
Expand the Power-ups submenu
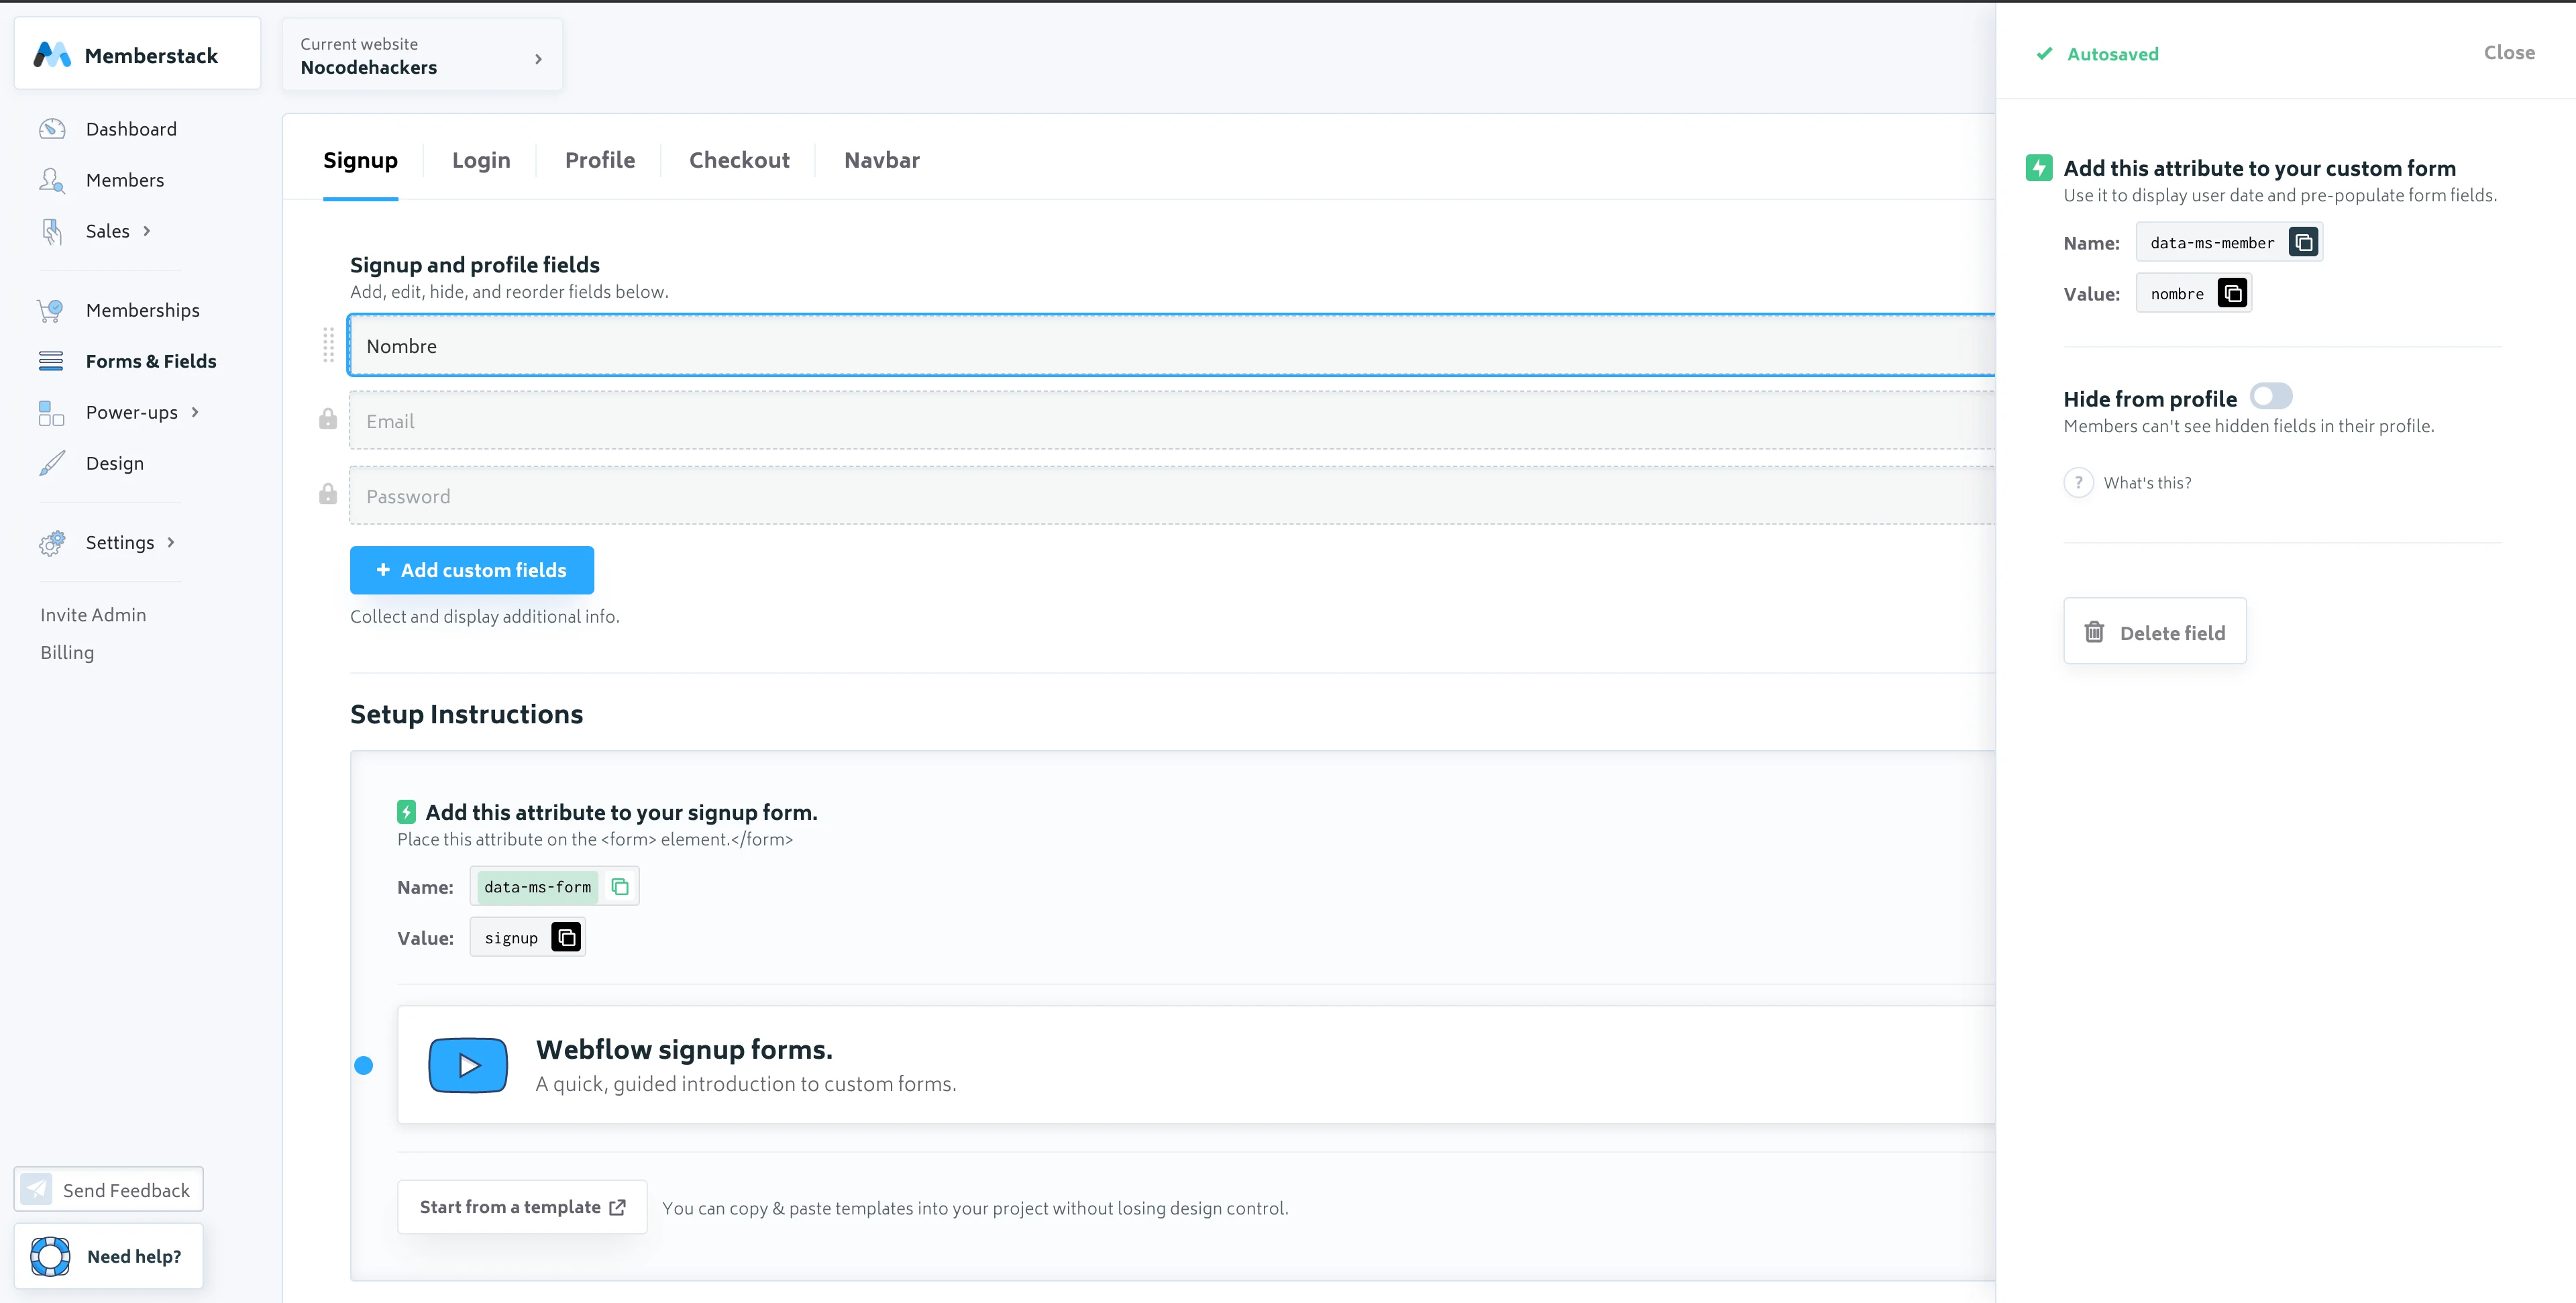tap(195, 412)
